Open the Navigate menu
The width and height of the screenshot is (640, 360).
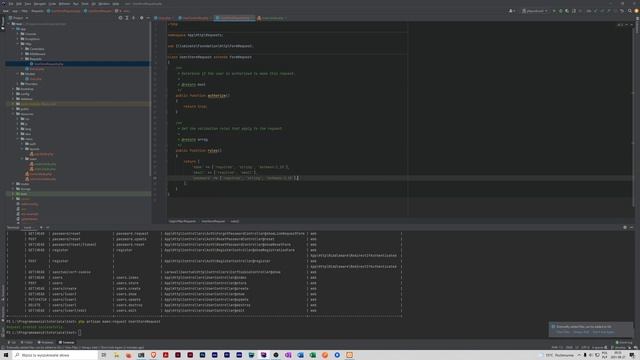(x=40, y=4)
